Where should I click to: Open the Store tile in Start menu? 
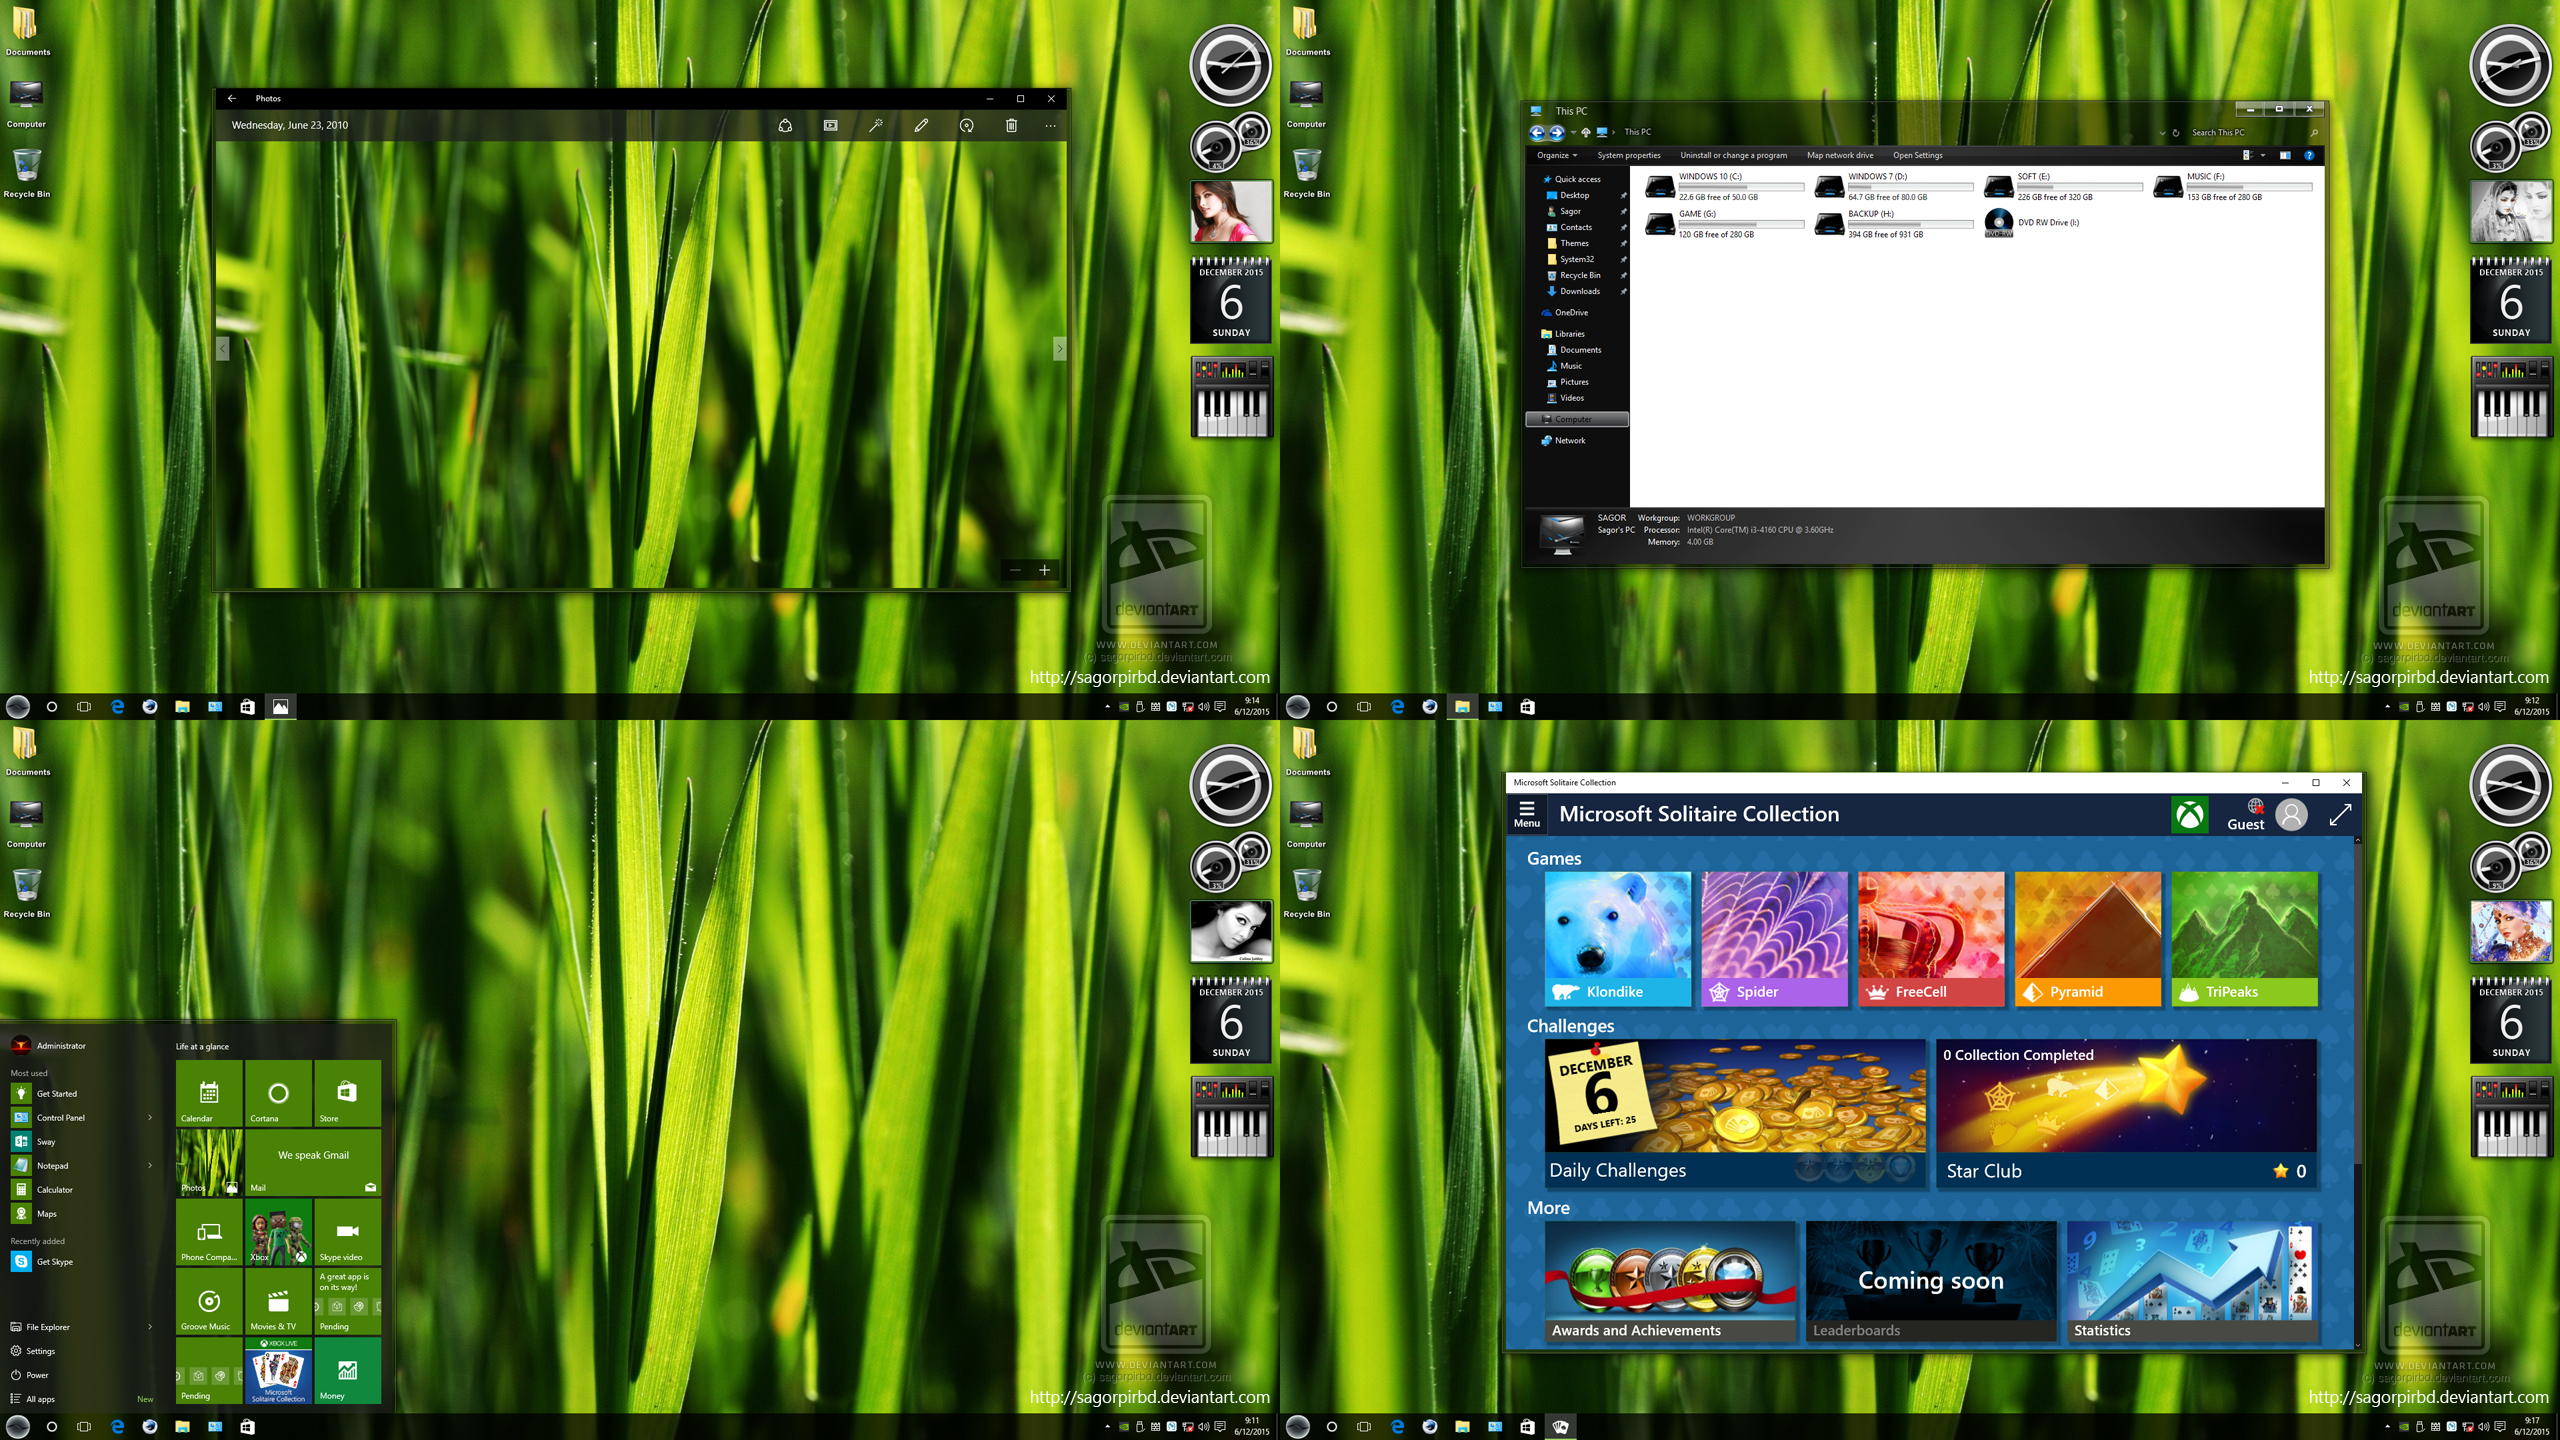[x=347, y=1093]
